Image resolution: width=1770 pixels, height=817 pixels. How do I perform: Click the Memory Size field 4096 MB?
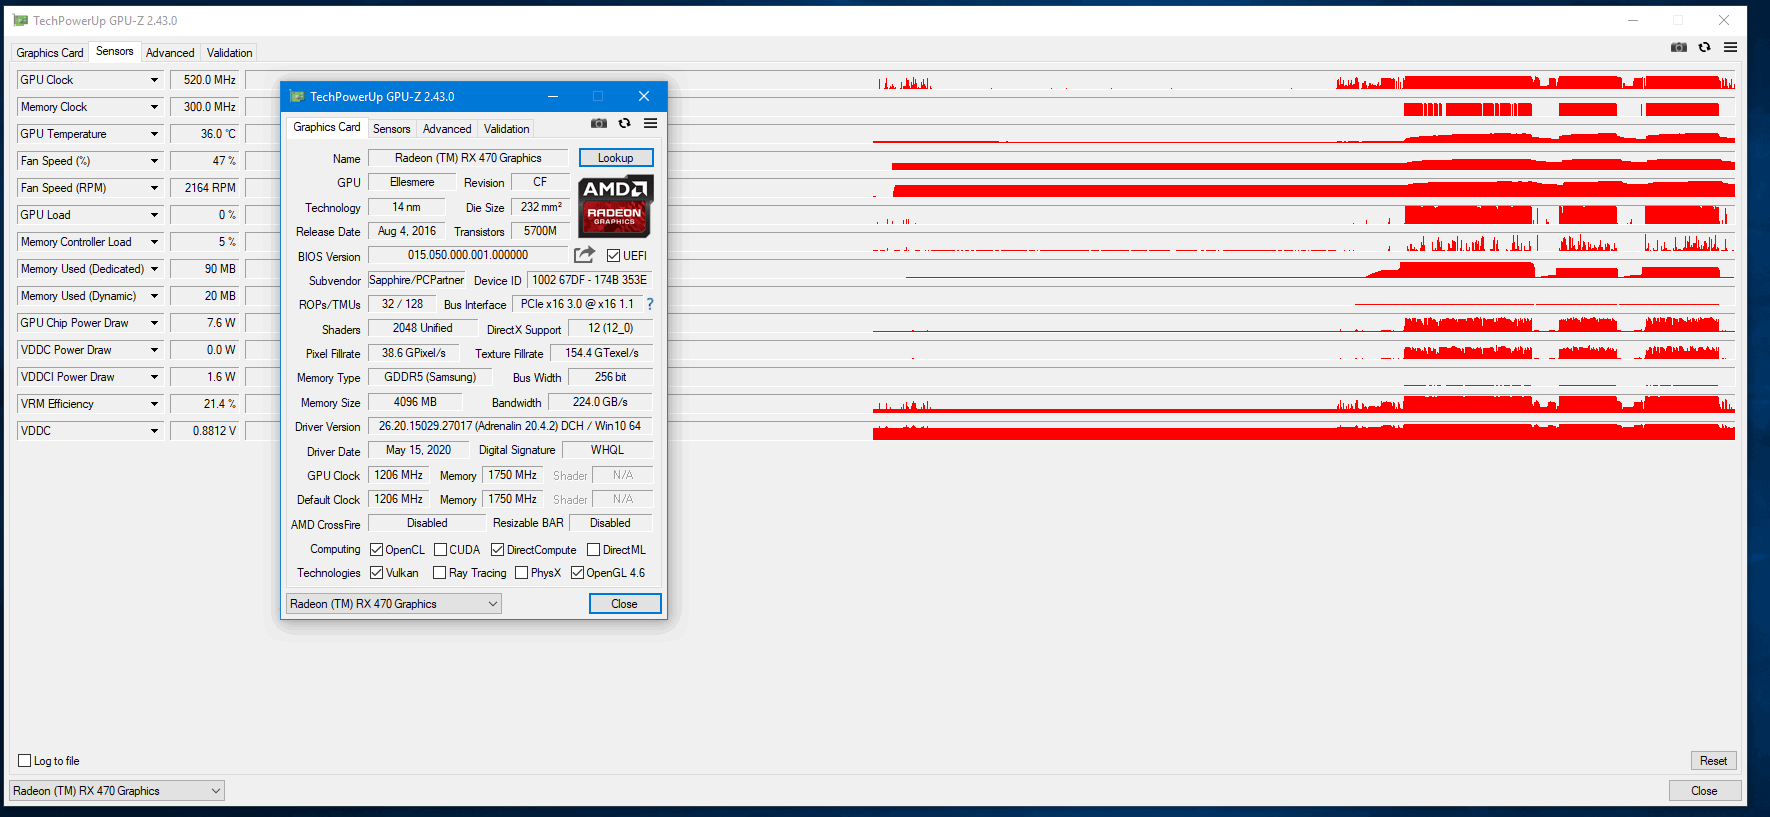415,402
